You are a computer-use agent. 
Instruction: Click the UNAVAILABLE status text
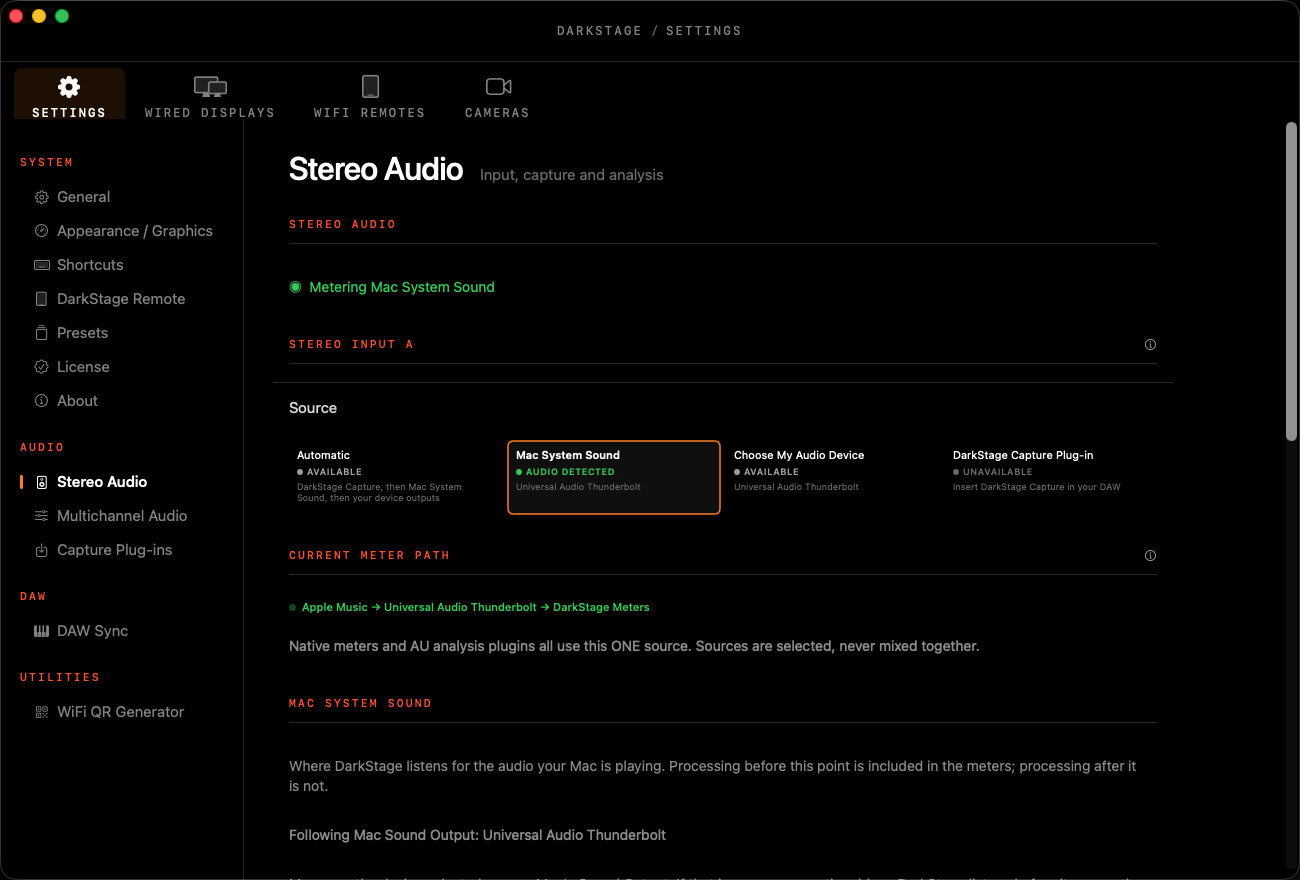997,472
